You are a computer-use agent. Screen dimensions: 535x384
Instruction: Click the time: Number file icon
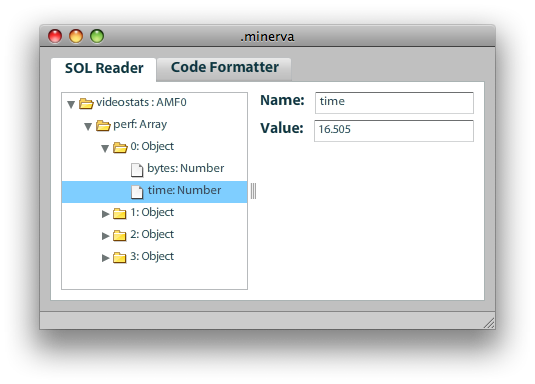[137, 191]
